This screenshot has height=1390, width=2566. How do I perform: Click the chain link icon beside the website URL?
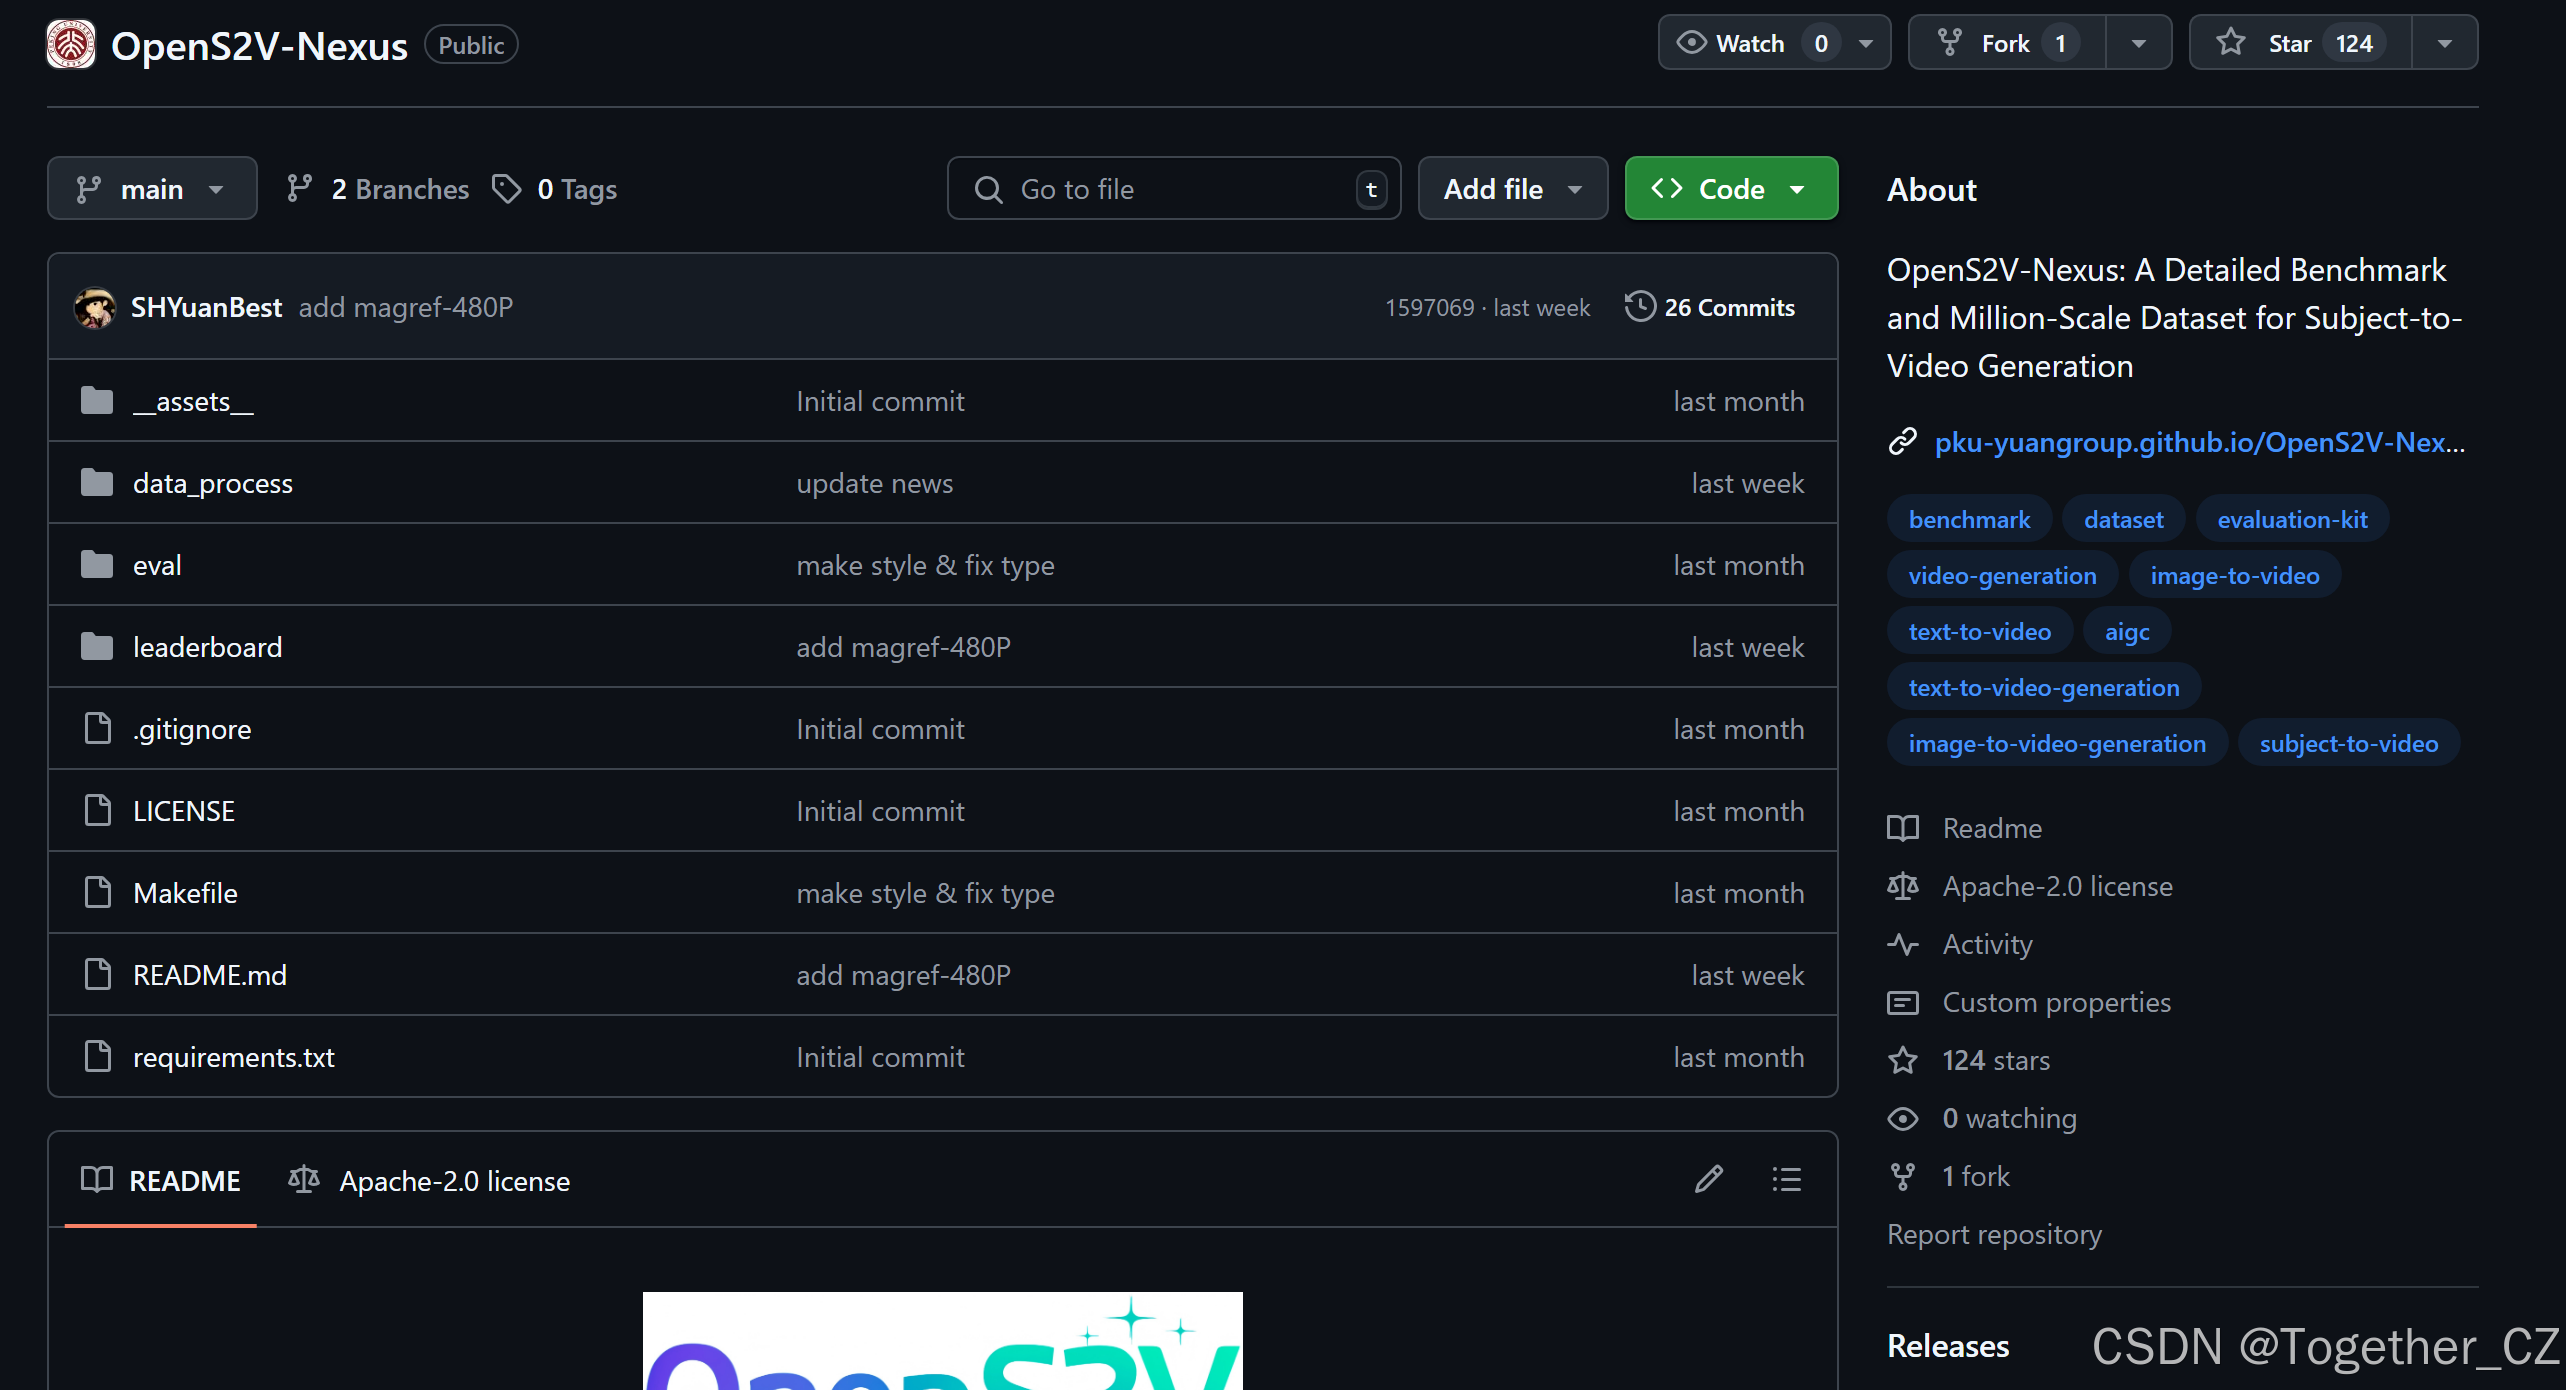coord(1901,440)
